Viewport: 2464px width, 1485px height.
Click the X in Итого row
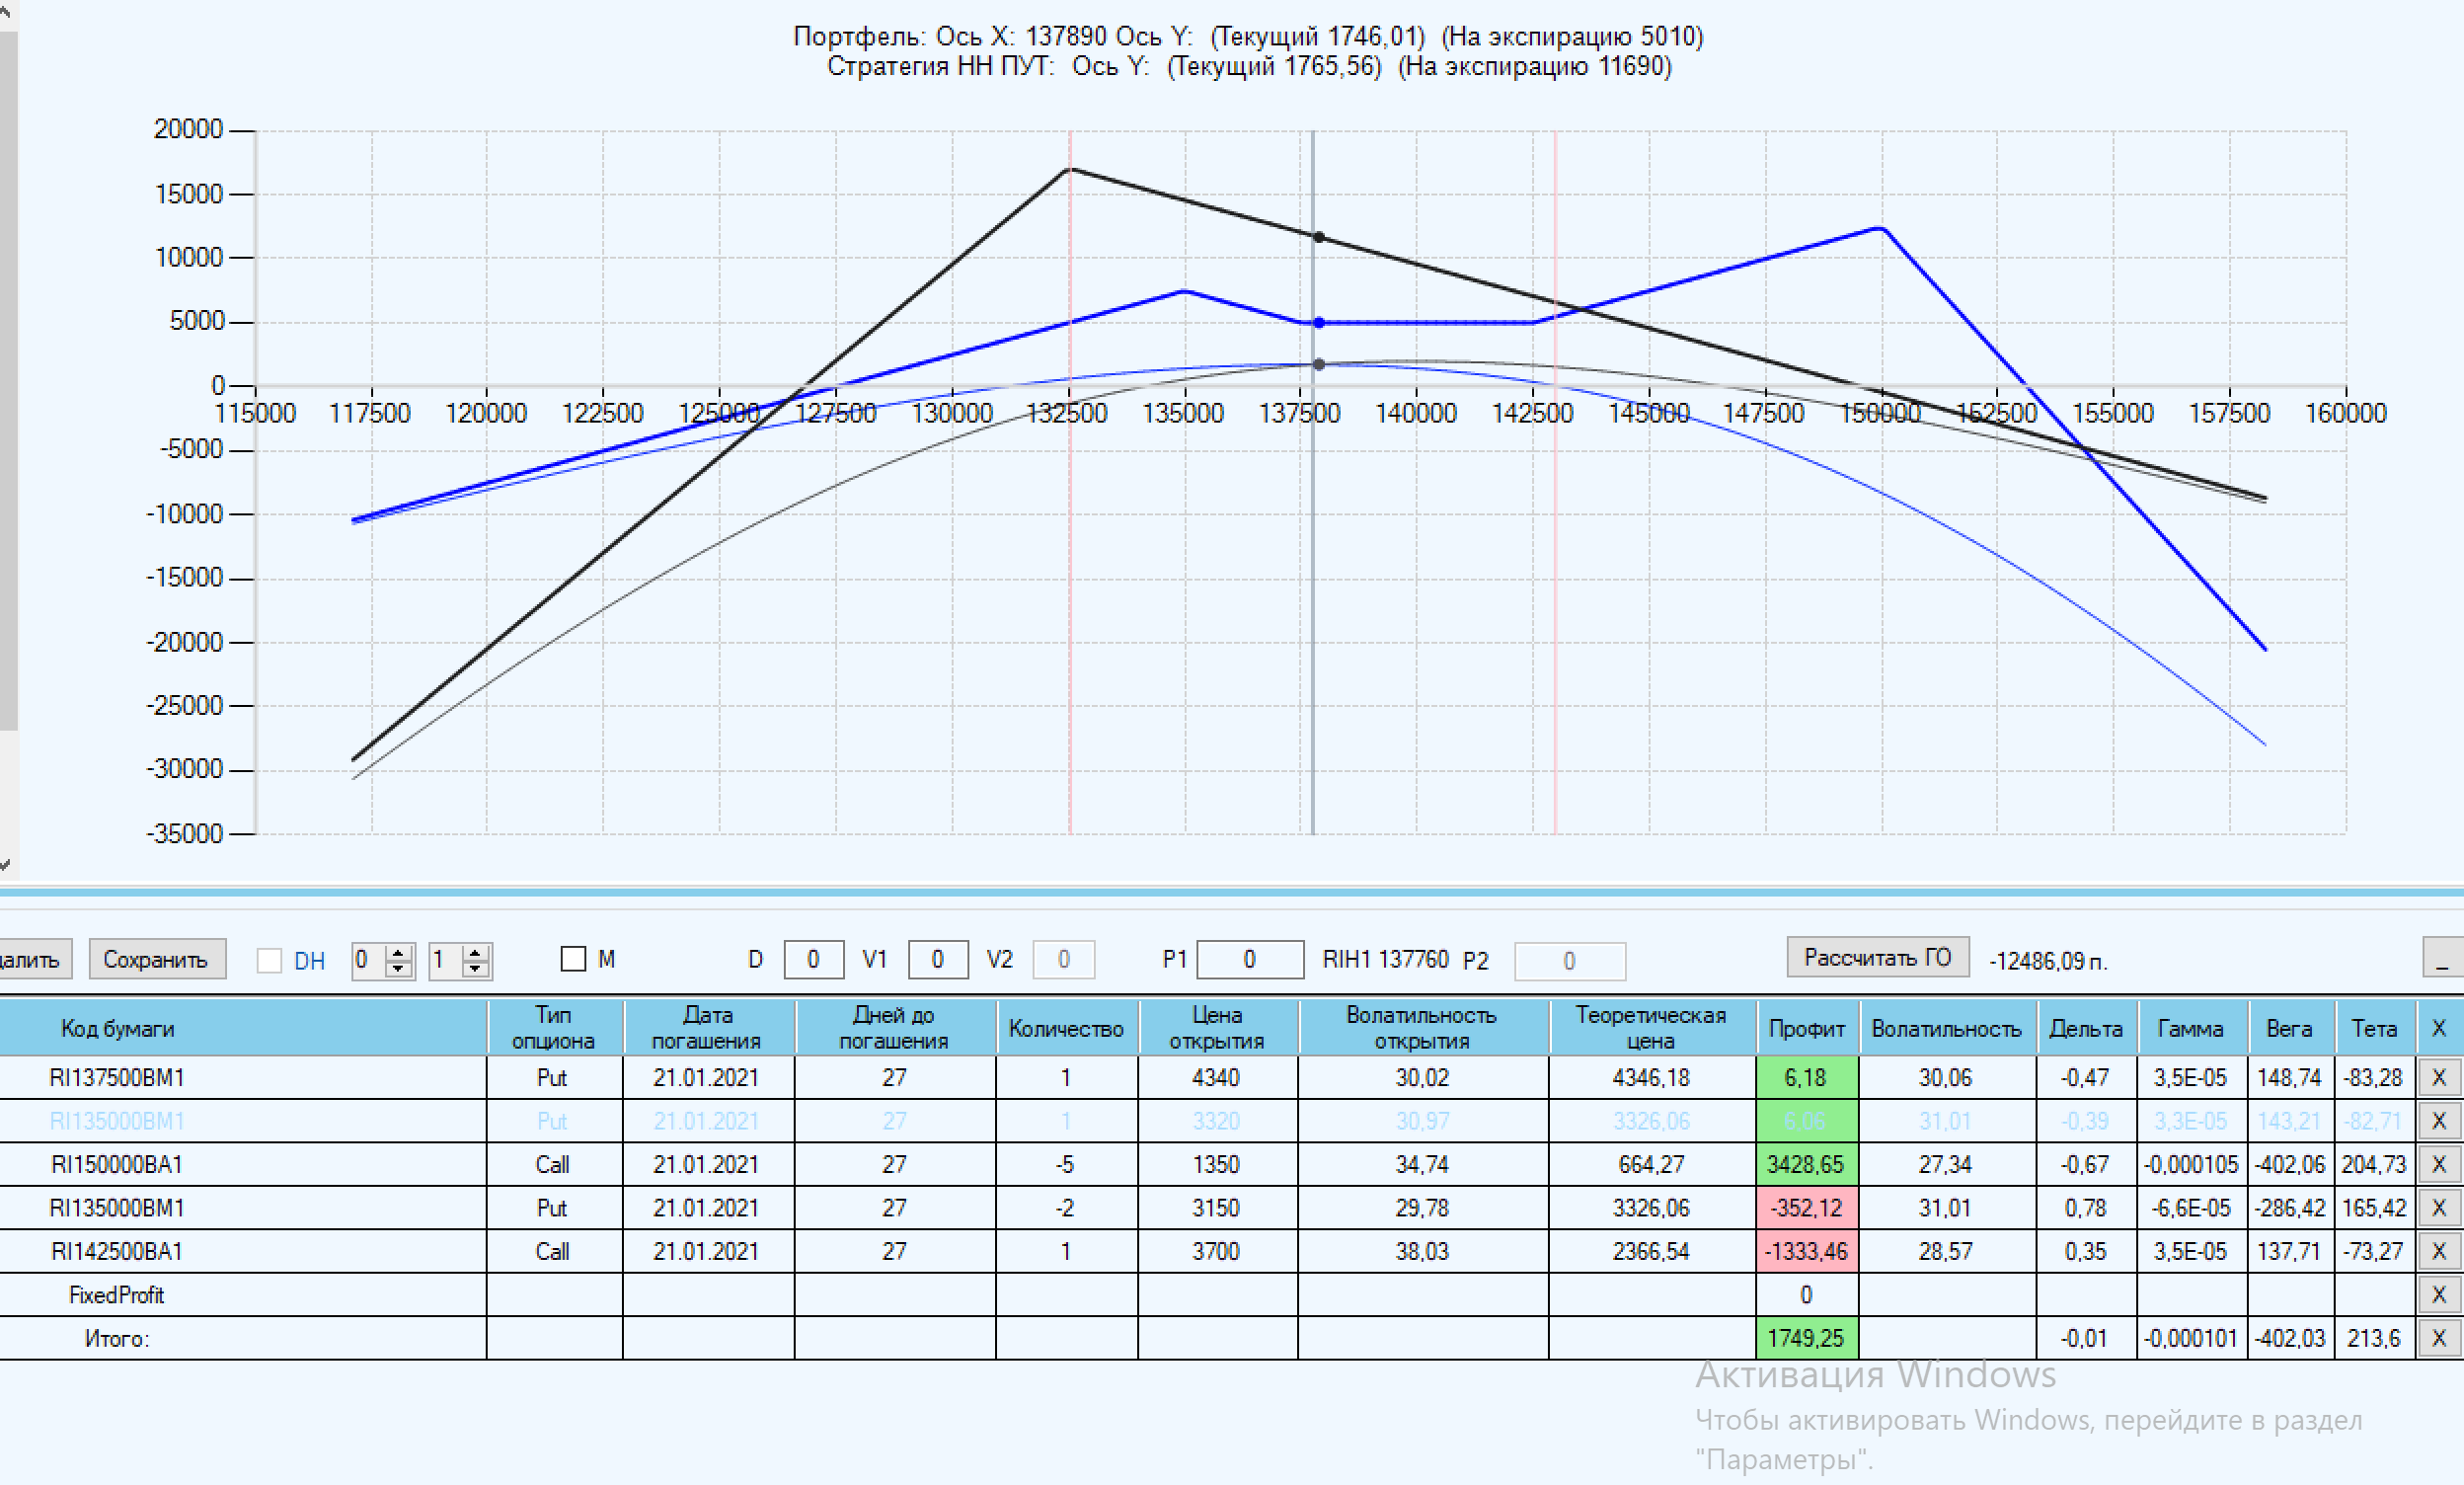(x=2438, y=1338)
